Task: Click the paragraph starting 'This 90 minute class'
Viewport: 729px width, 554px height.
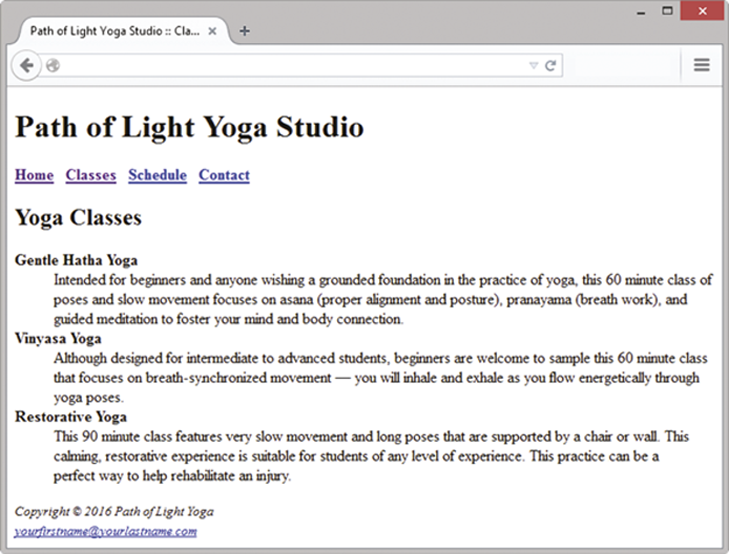Action: 371,456
